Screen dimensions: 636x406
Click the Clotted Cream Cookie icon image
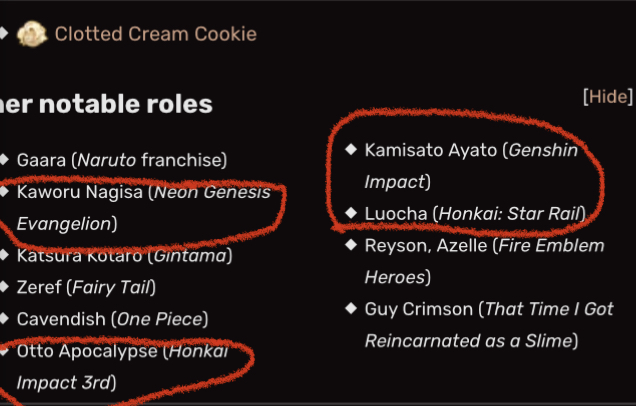(x=32, y=34)
